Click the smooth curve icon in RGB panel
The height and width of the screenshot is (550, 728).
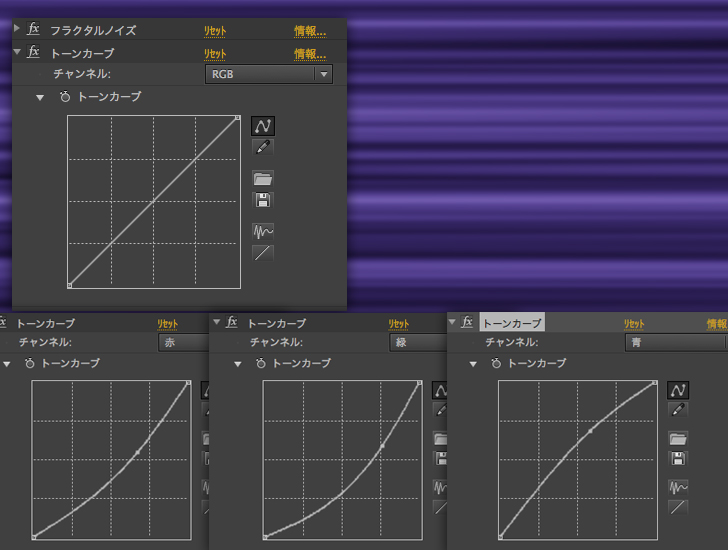pos(263,231)
